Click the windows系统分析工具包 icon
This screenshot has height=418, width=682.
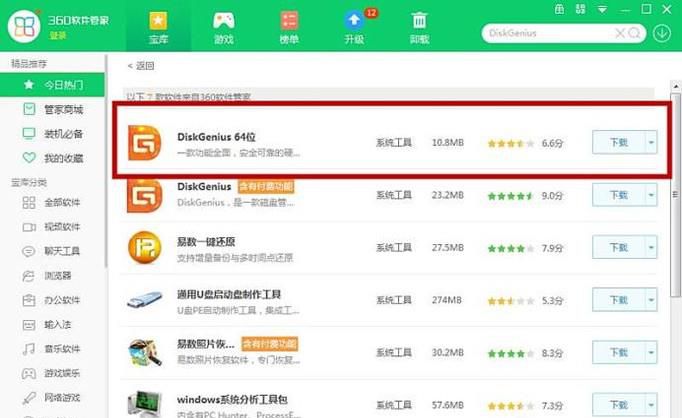(x=145, y=404)
